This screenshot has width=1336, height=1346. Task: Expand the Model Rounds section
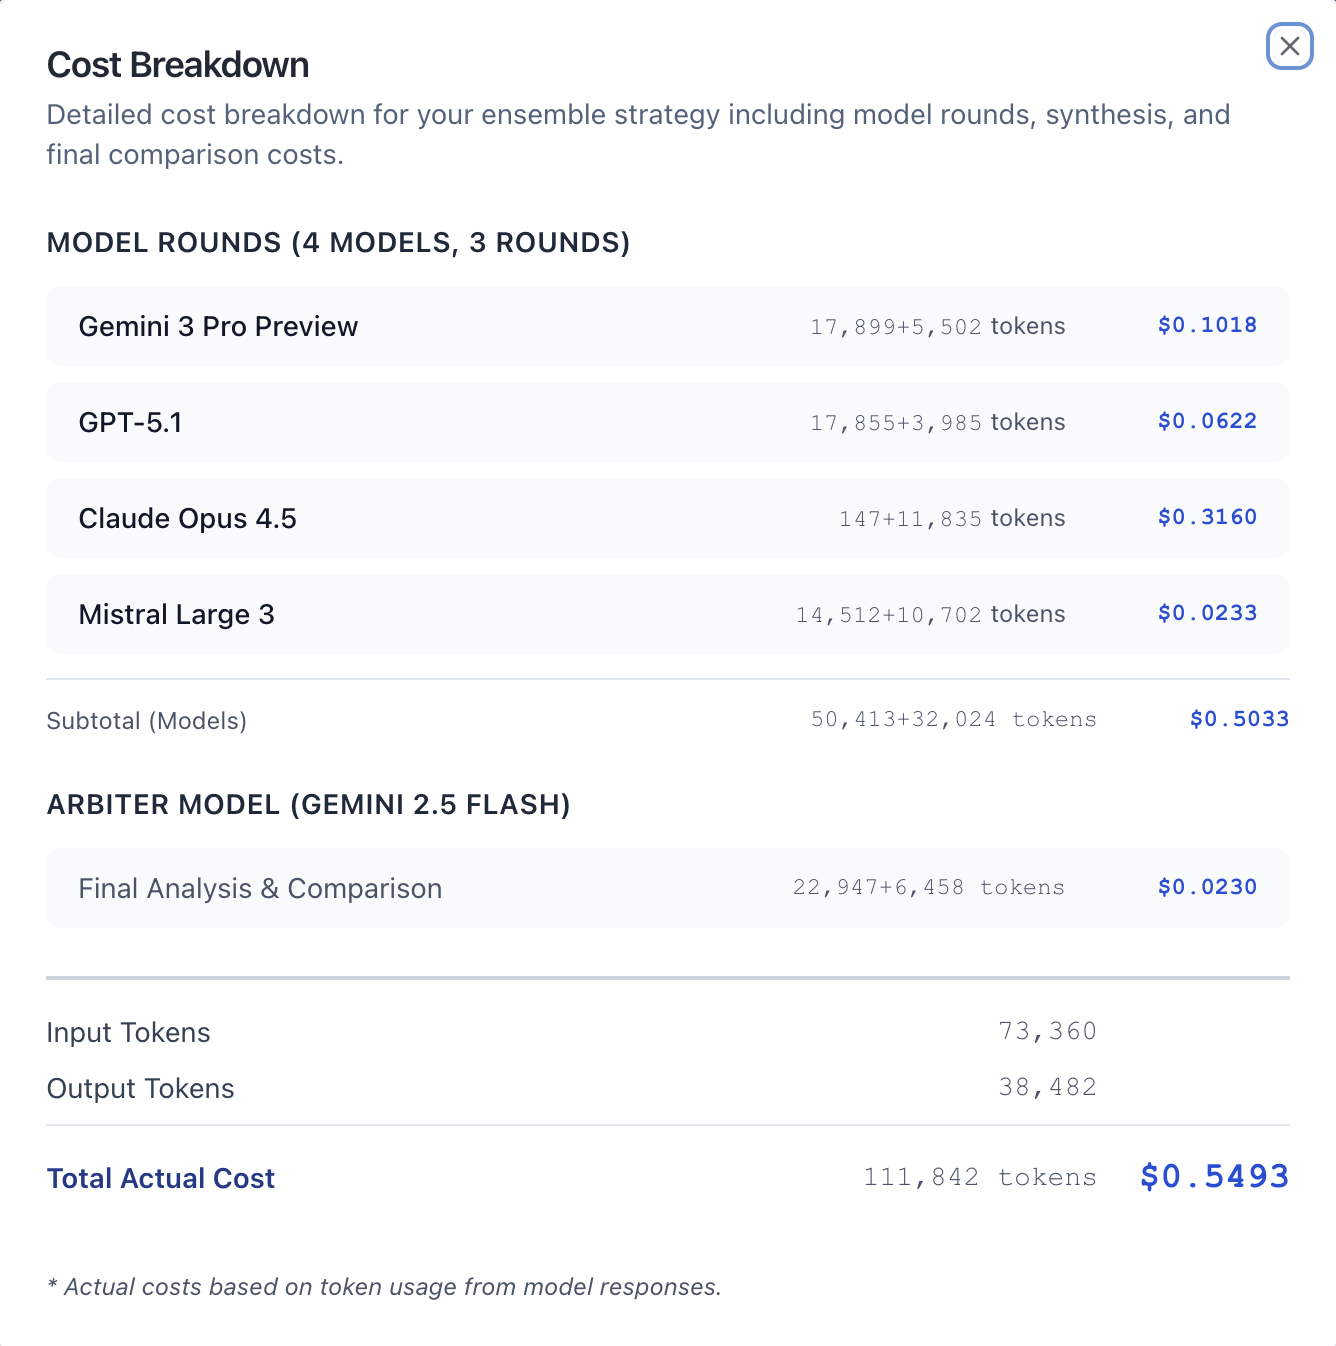tap(339, 242)
